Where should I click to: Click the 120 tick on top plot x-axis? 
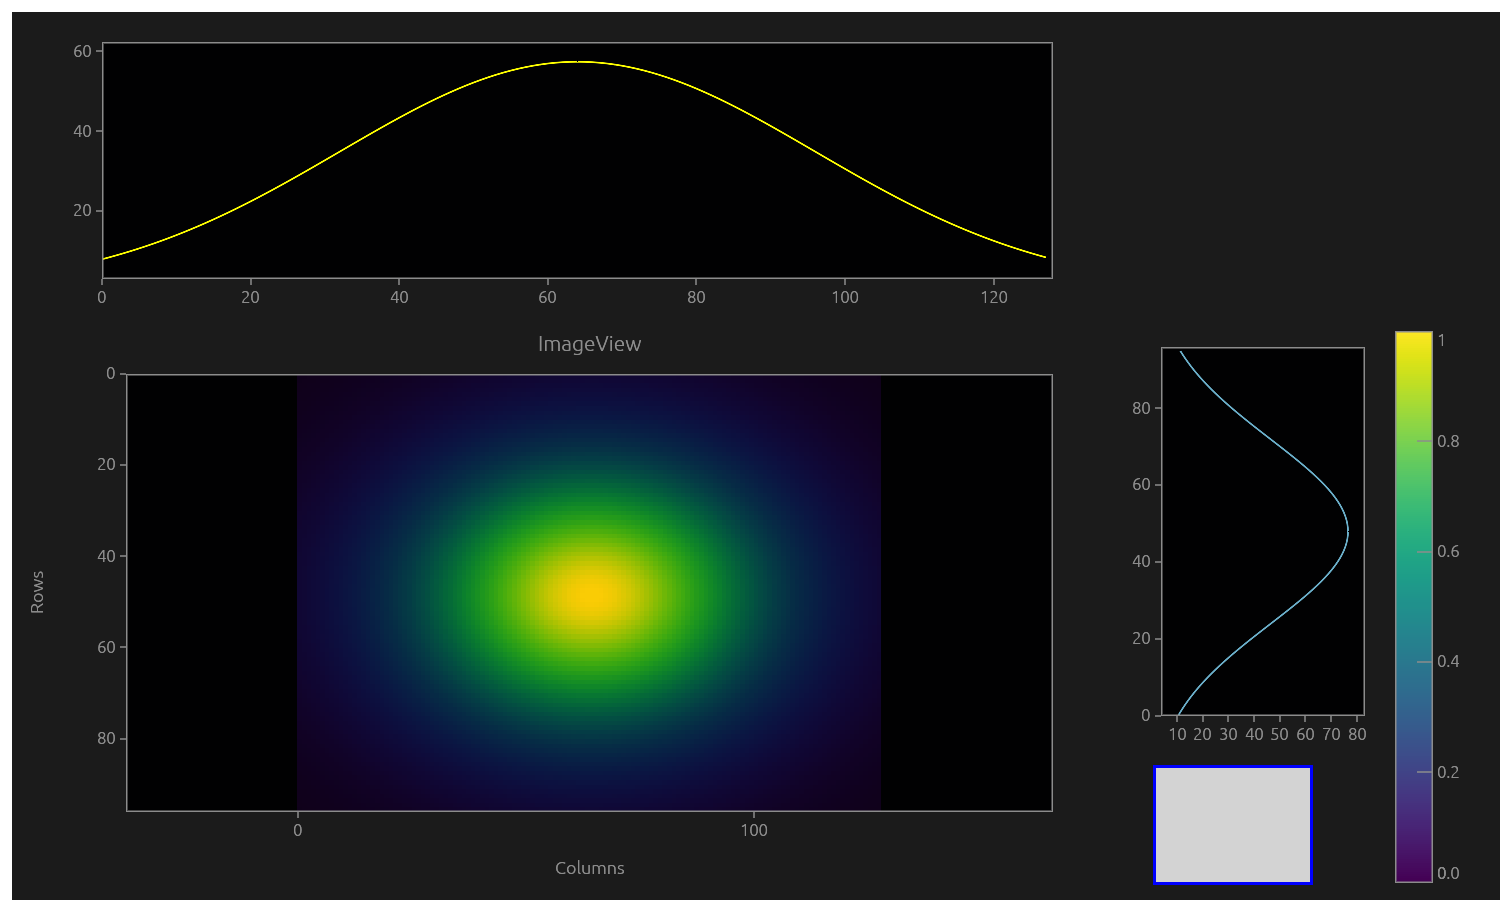[x=994, y=297]
